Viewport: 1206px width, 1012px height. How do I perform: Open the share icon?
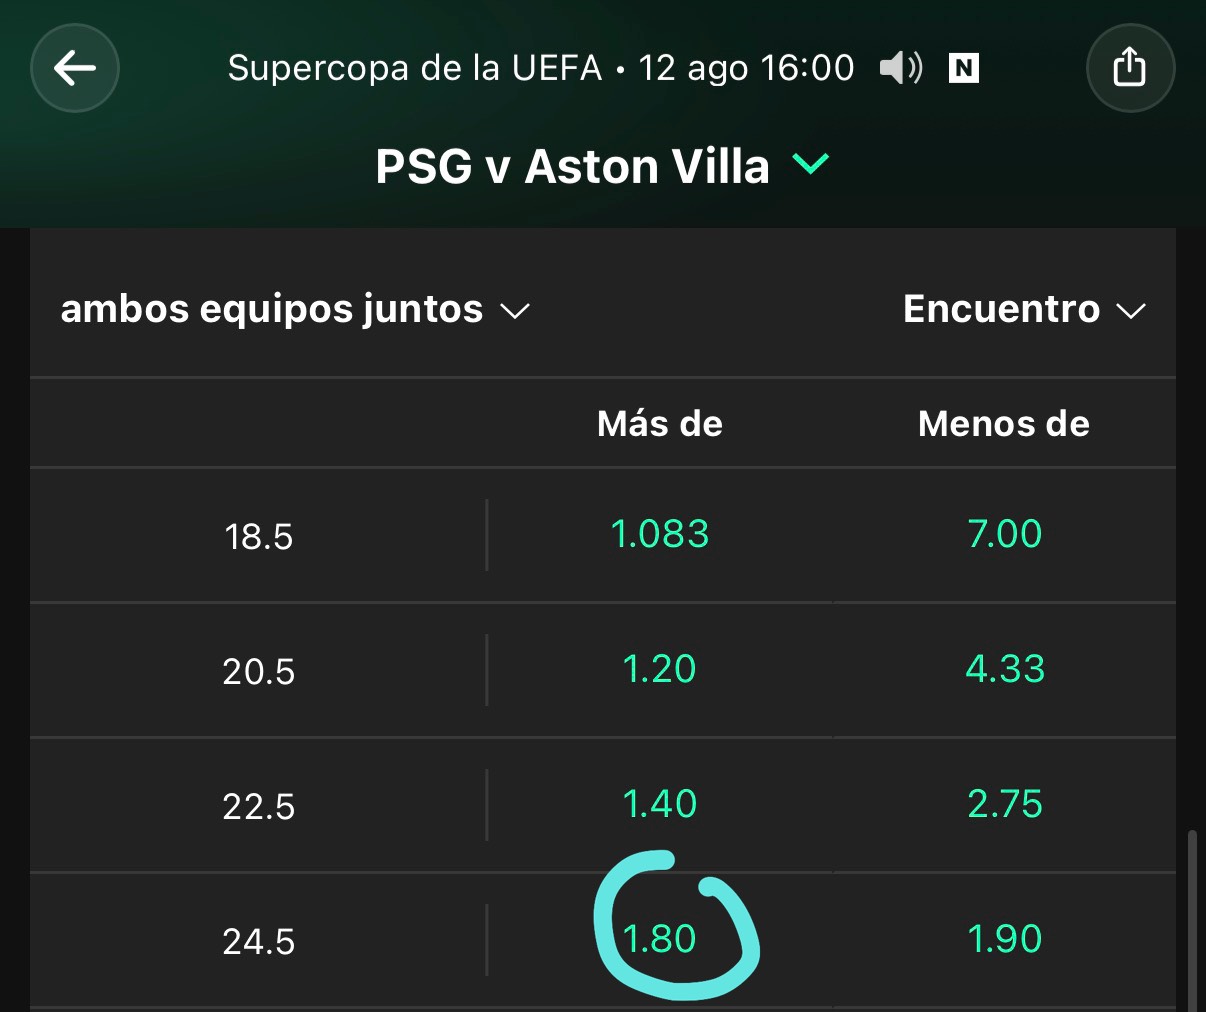pos(1130,68)
